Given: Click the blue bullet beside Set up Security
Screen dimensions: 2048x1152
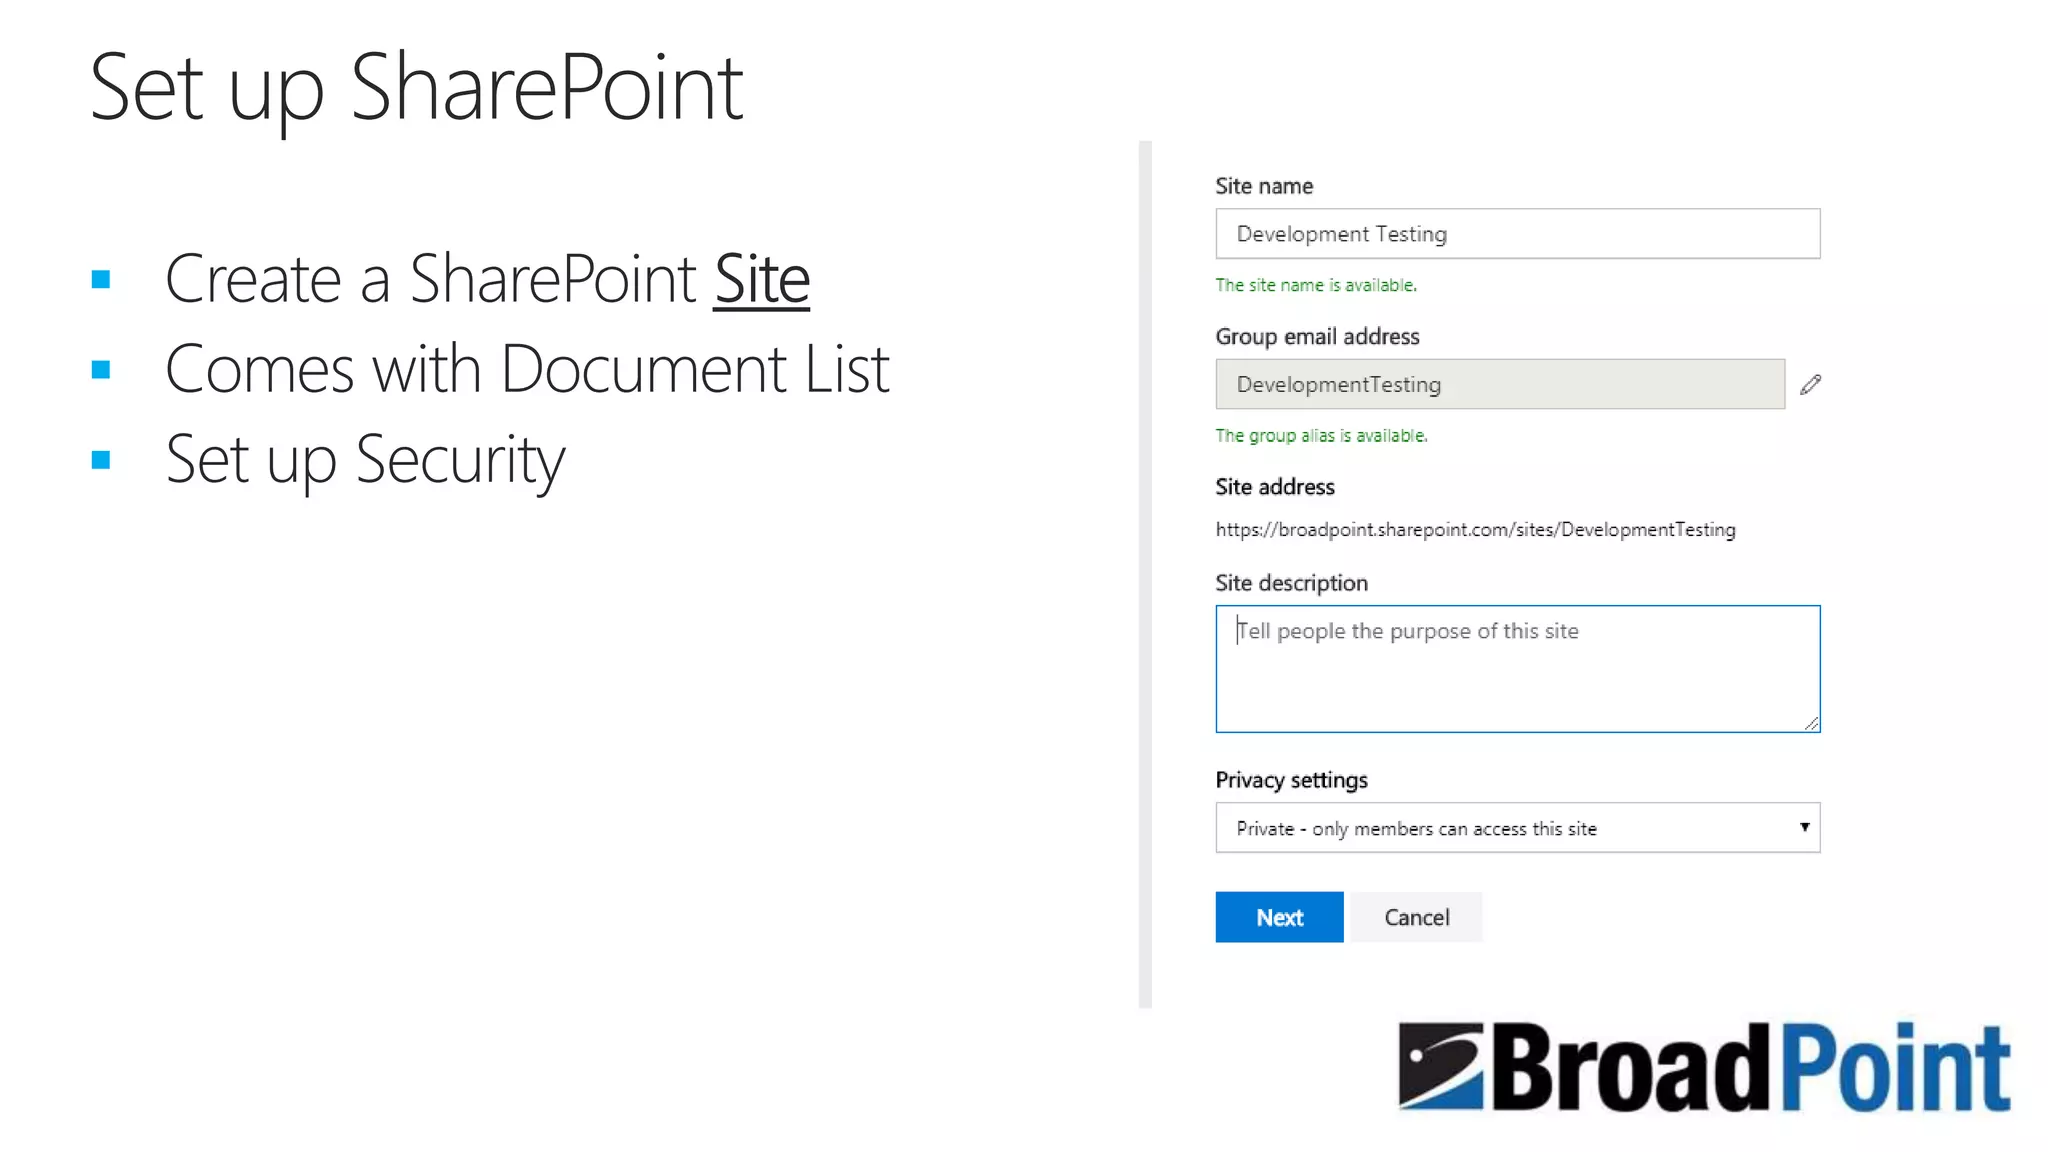Looking at the screenshot, I should click(101, 460).
